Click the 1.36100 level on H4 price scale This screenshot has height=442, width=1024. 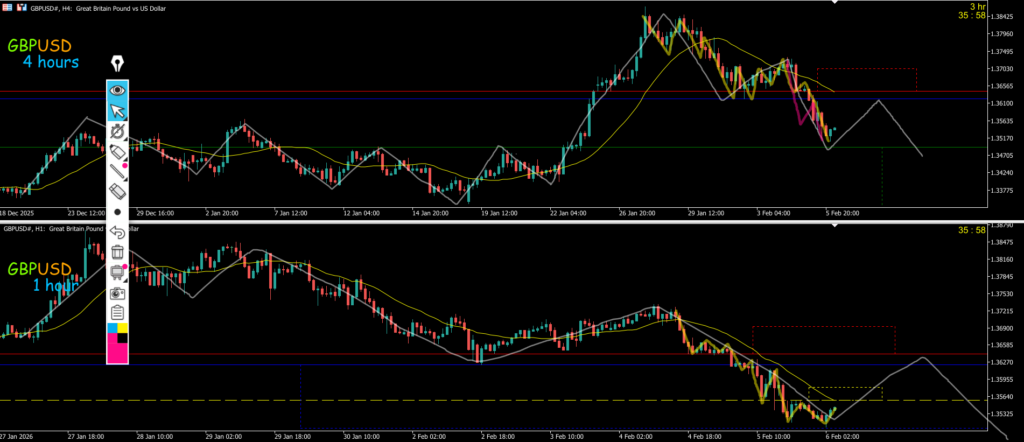click(996, 104)
